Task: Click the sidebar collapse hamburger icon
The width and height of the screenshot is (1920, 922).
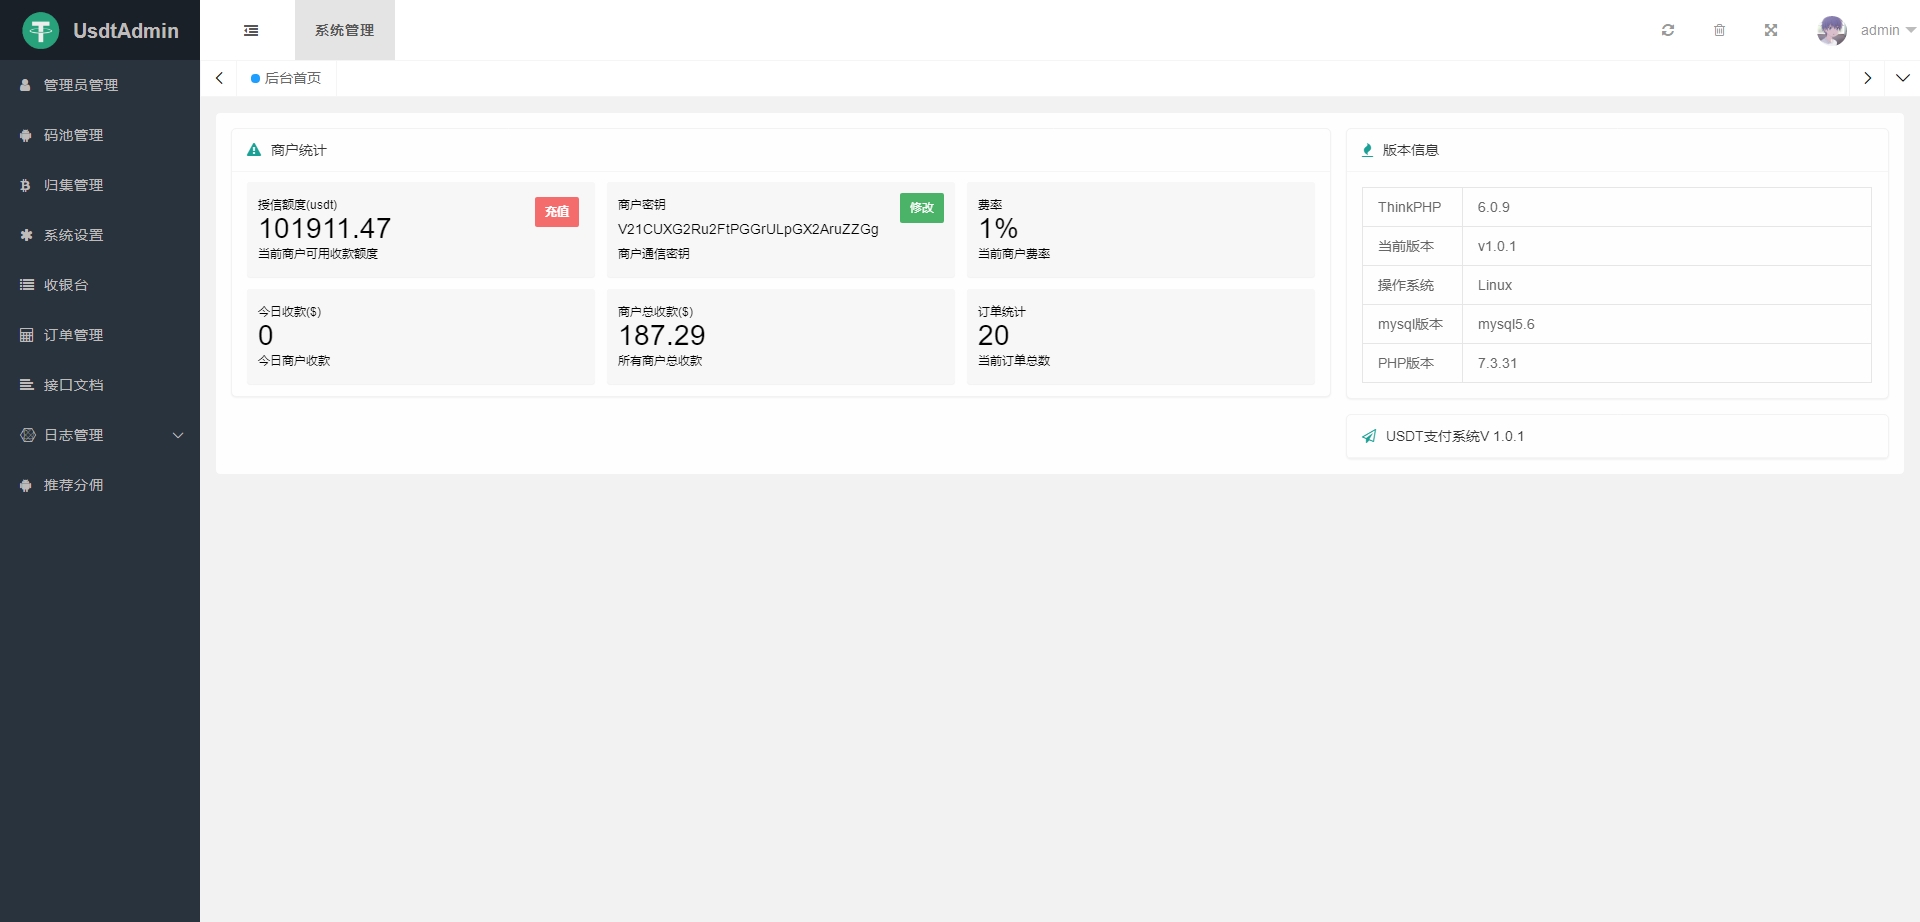Action: [251, 31]
